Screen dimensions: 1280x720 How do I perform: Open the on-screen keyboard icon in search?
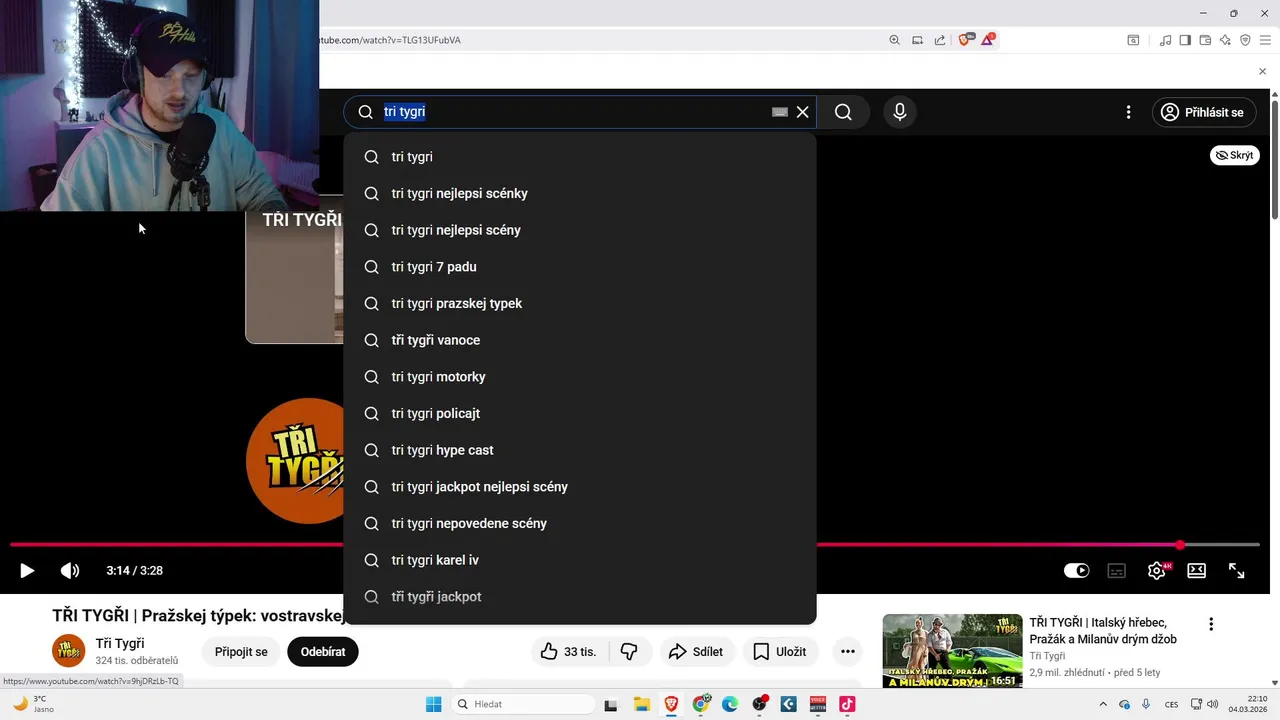tap(780, 112)
